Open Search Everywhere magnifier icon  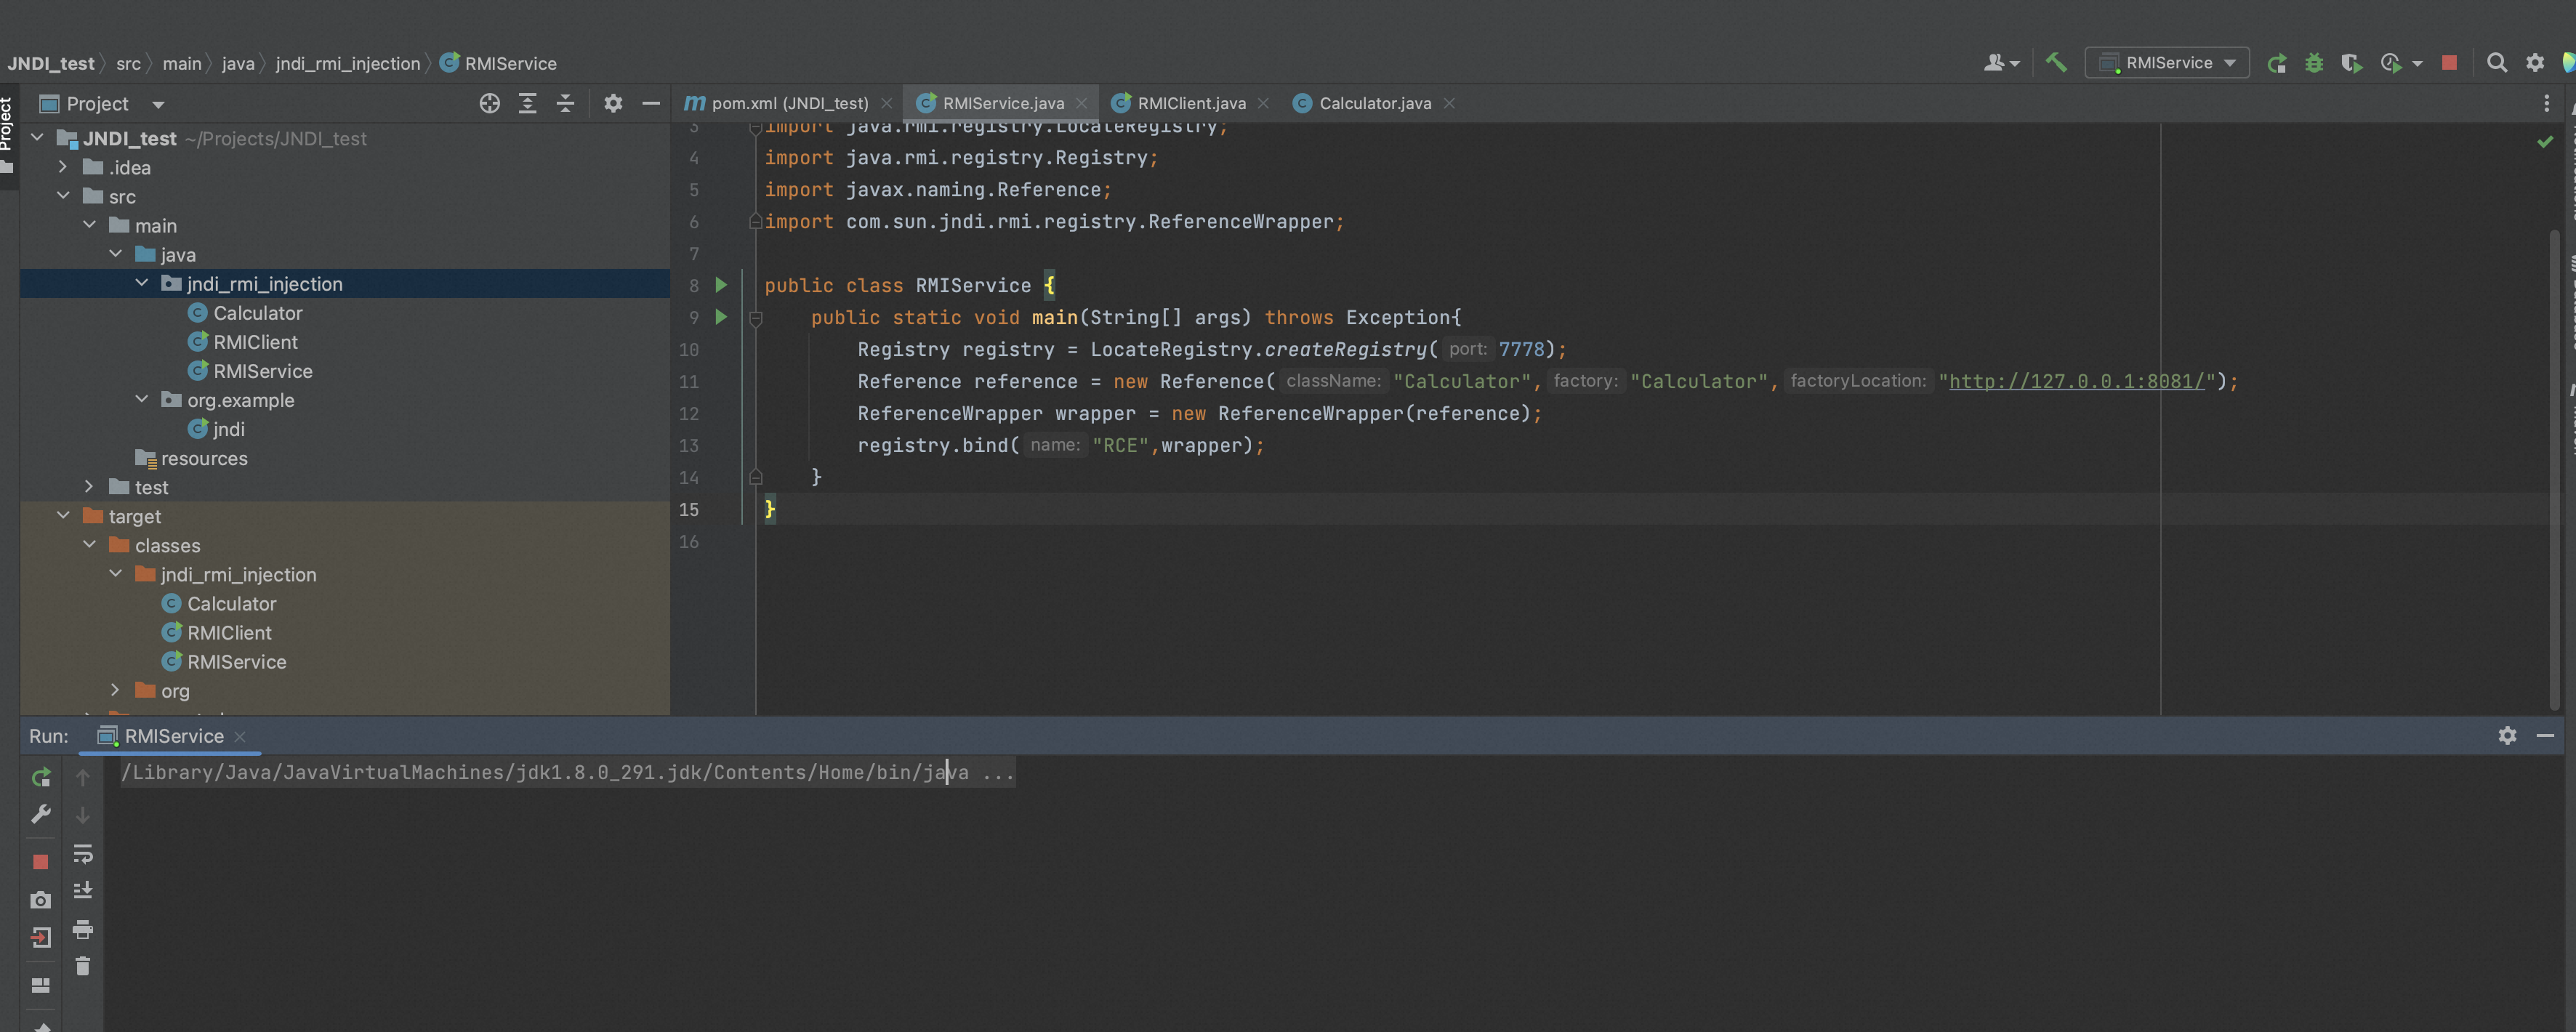click(2497, 63)
